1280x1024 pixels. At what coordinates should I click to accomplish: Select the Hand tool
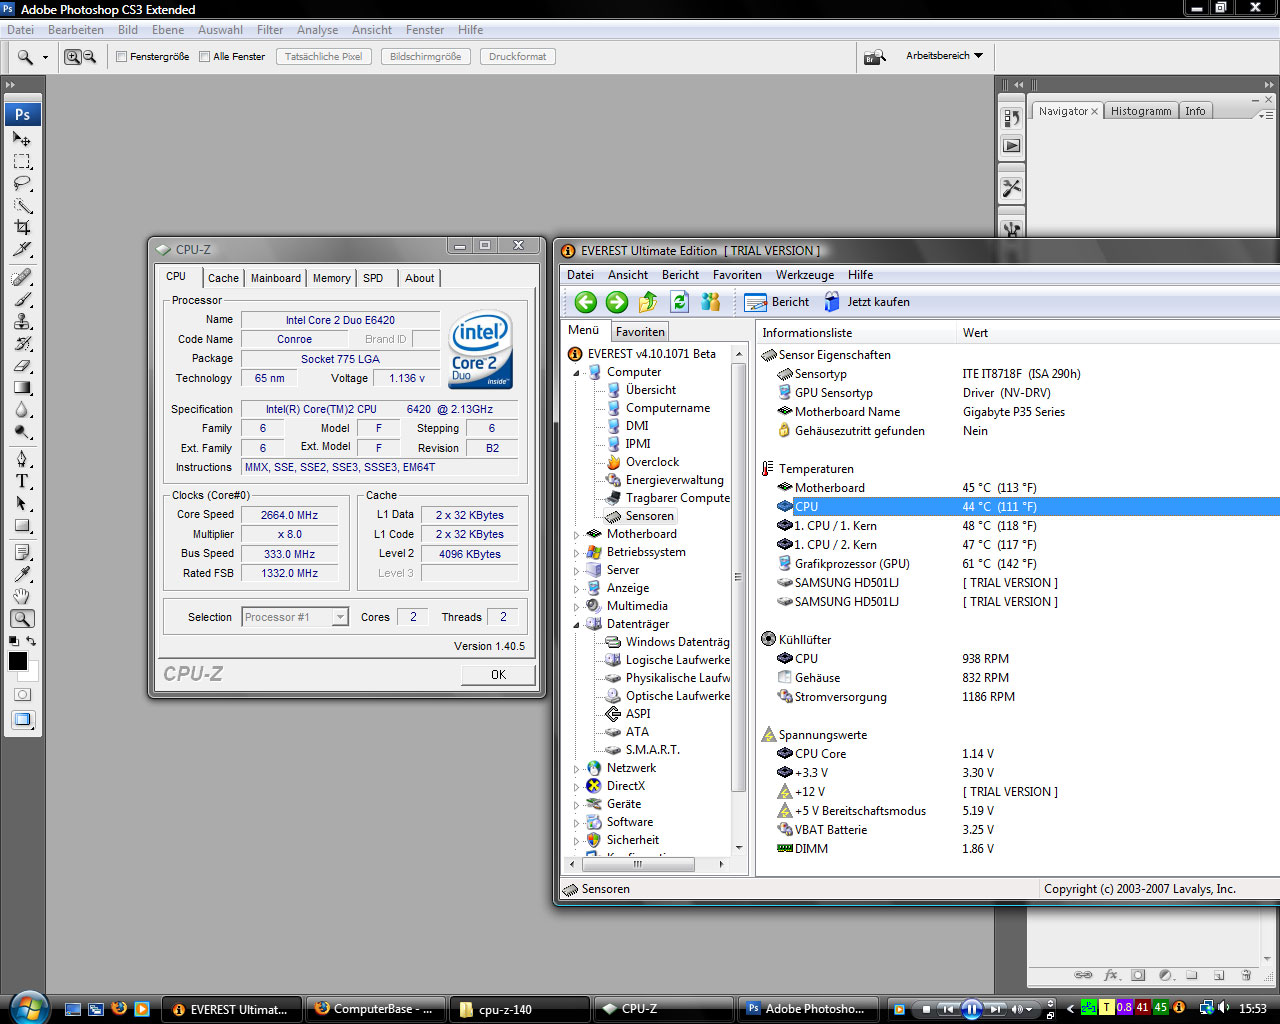coord(22,596)
